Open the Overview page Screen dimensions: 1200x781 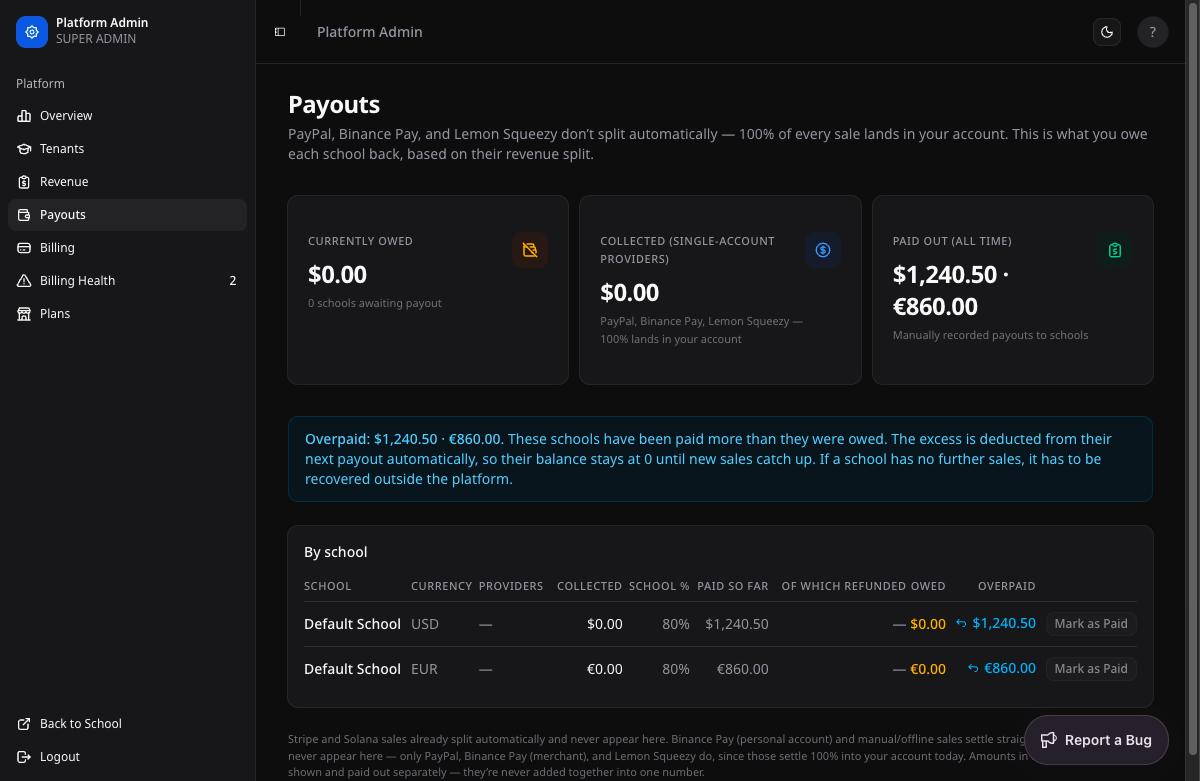pos(127,116)
